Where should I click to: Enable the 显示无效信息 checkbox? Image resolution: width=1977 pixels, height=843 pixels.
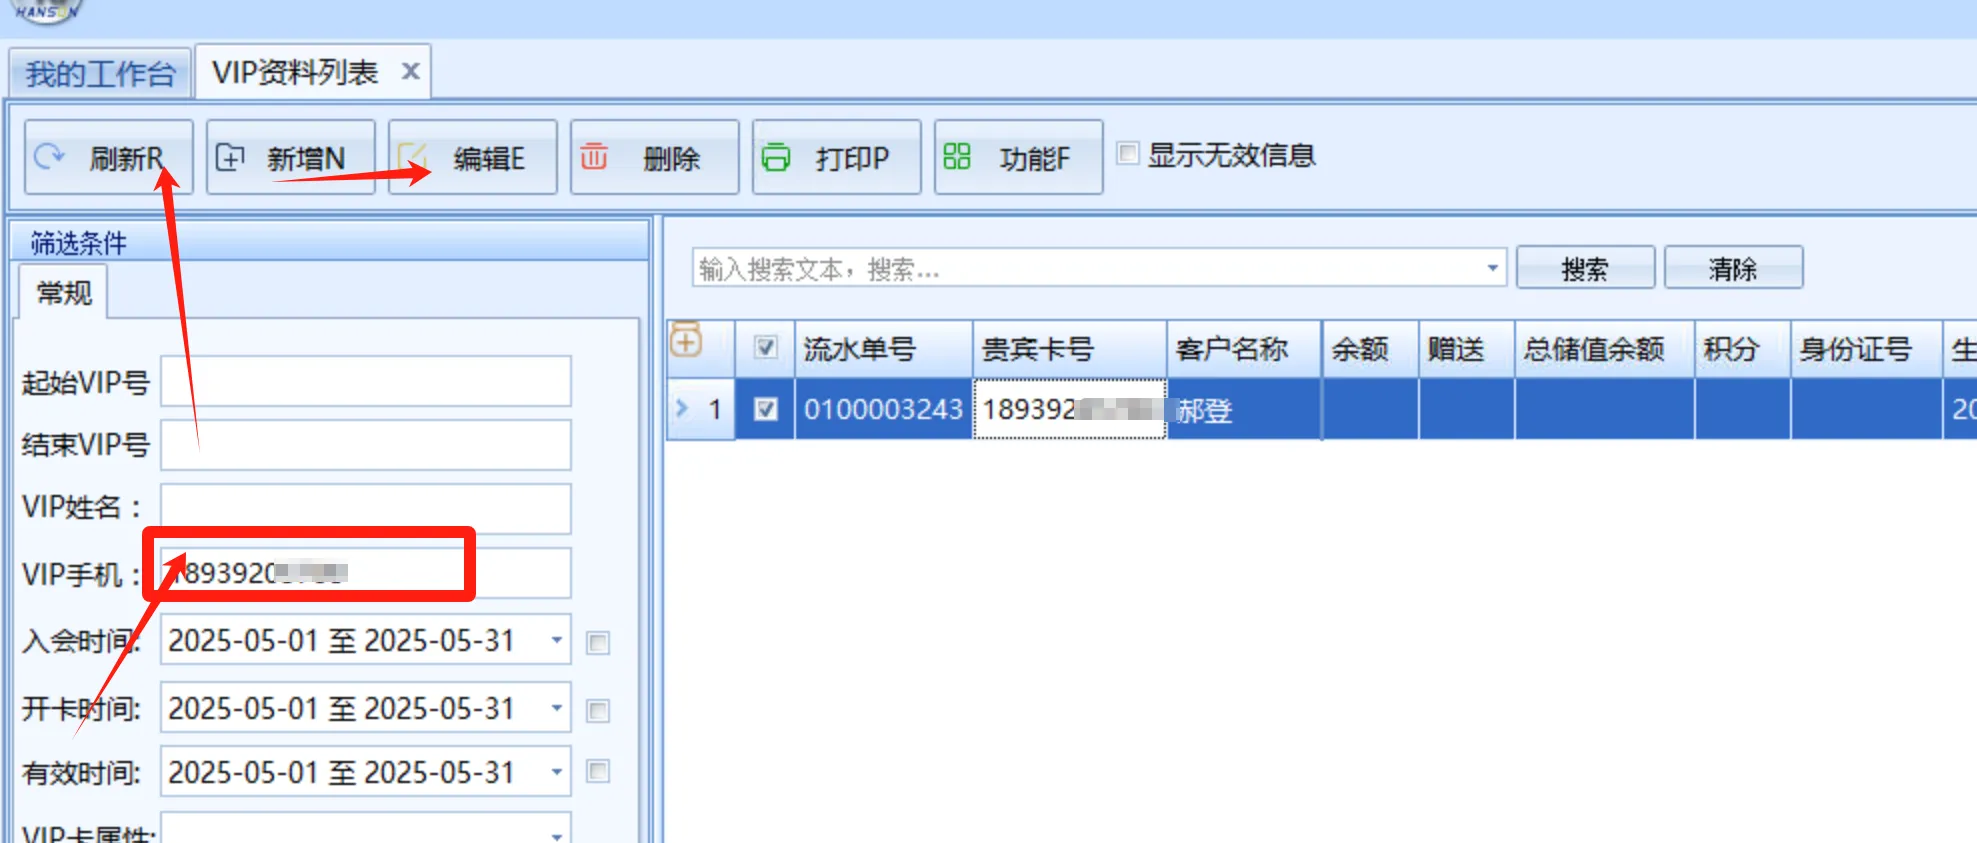[x=1128, y=154]
